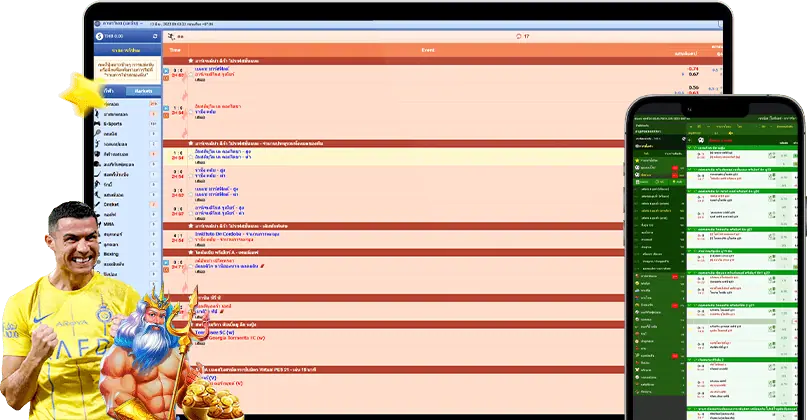Expand the Boxing row count badge
The height and width of the screenshot is (420, 807).
click(x=153, y=254)
